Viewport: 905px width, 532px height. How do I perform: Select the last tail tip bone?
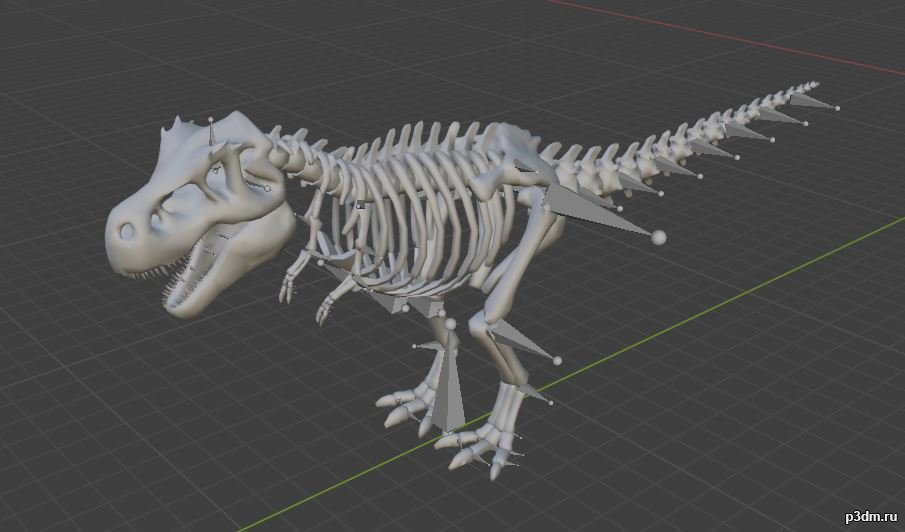pos(814,102)
